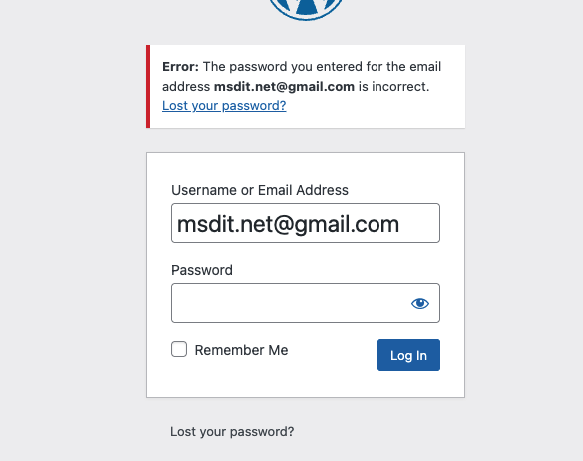Image resolution: width=583 pixels, height=461 pixels.
Task: Click the words "is incorrect." in notice
Action: pyautogui.click(x=394, y=87)
